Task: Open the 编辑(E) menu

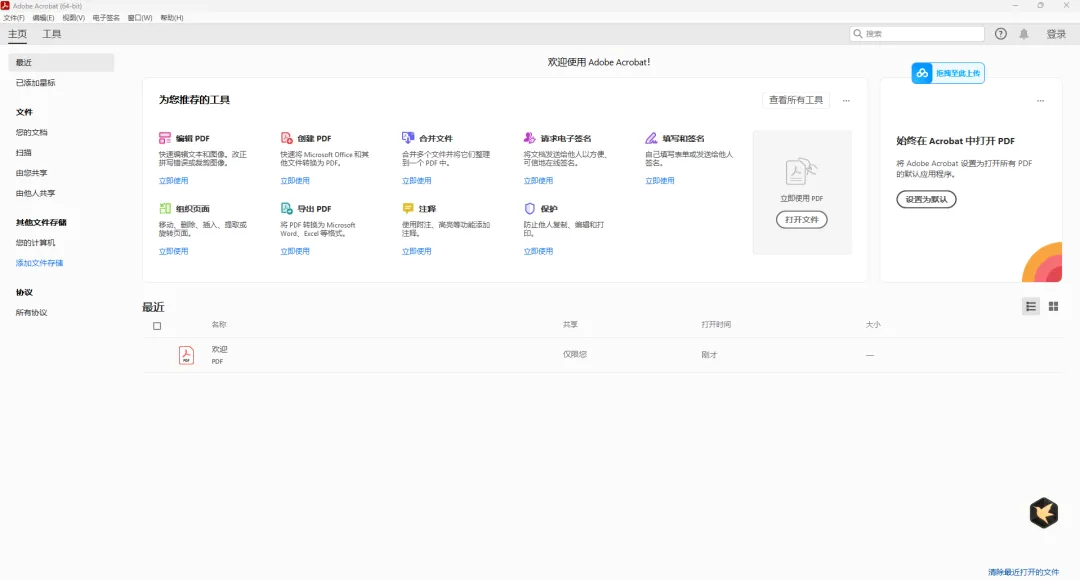Action: tap(43, 18)
